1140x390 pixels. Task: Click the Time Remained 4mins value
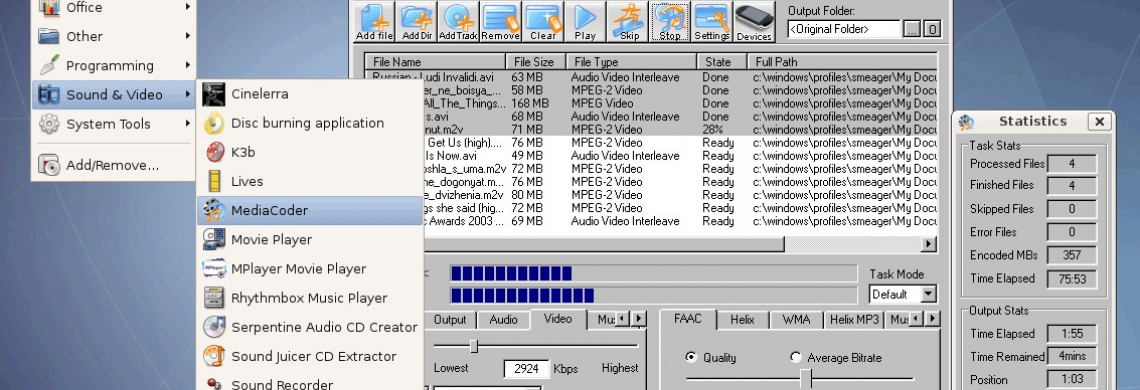[1072, 357]
